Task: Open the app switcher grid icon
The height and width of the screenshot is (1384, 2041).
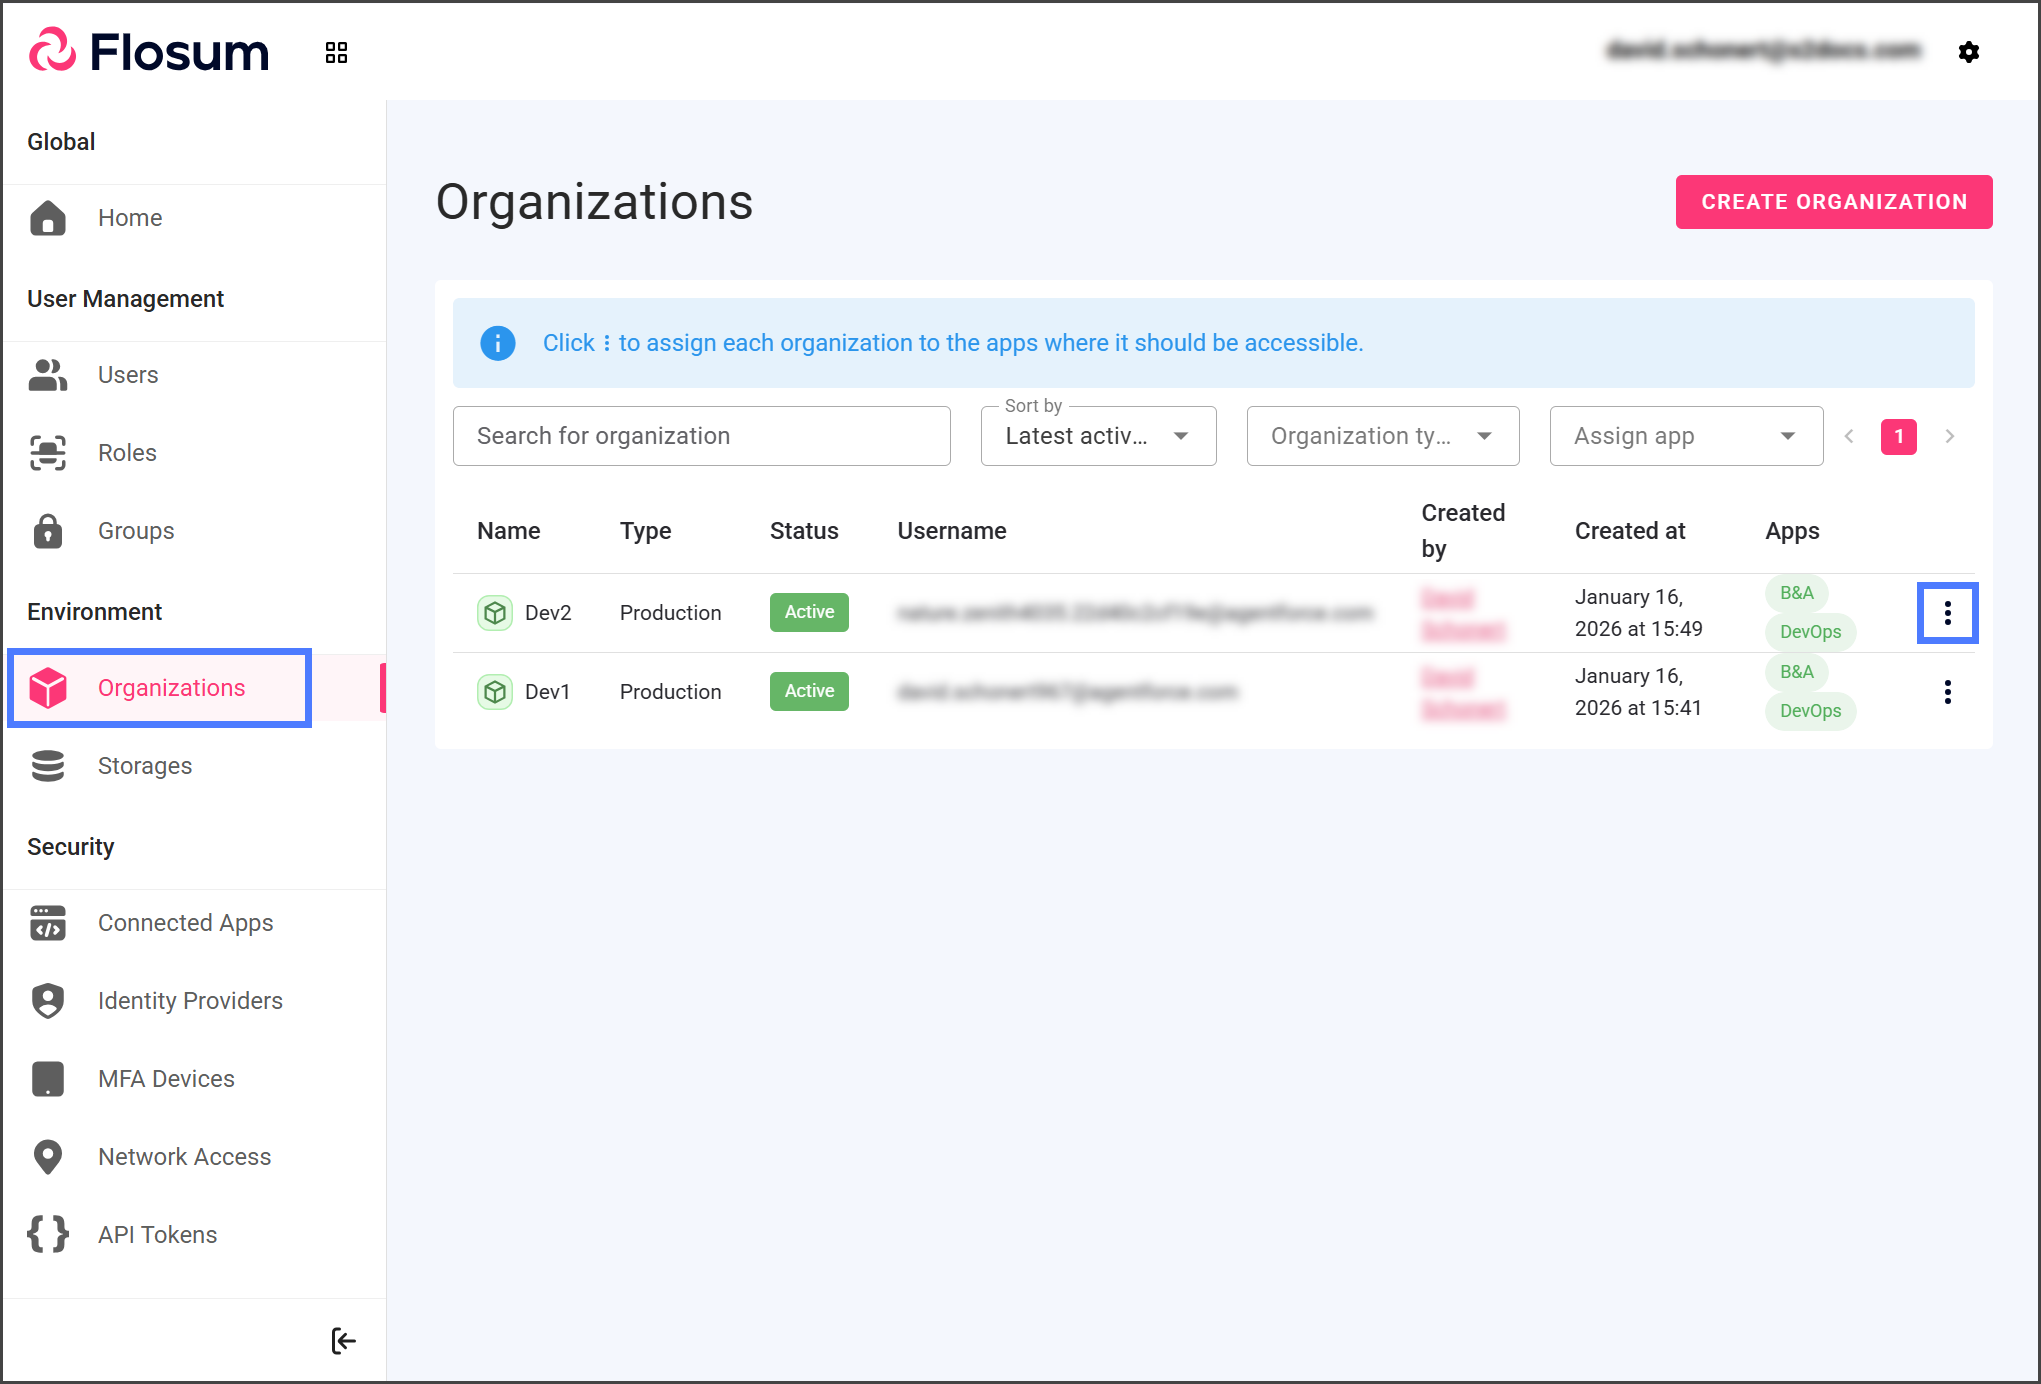Action: pyautogui.click(x=336, y=52)
